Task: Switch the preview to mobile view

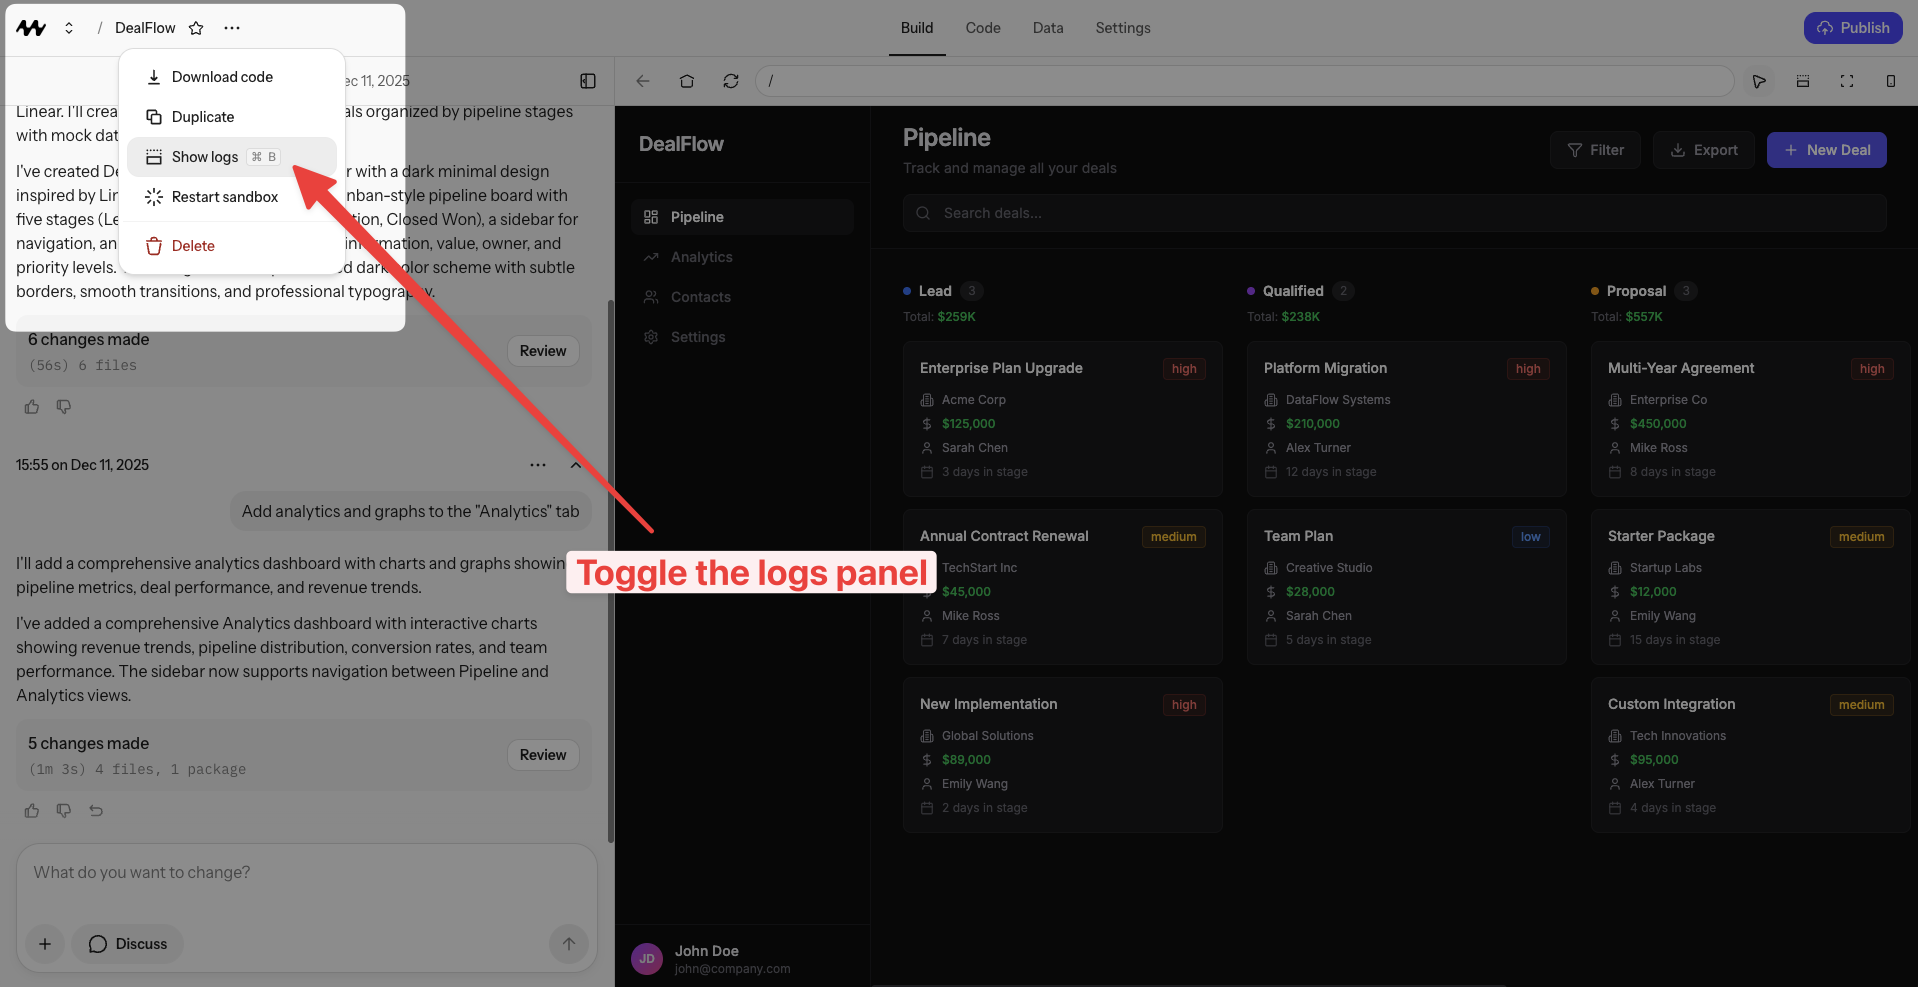Action: coord(1891,81)
